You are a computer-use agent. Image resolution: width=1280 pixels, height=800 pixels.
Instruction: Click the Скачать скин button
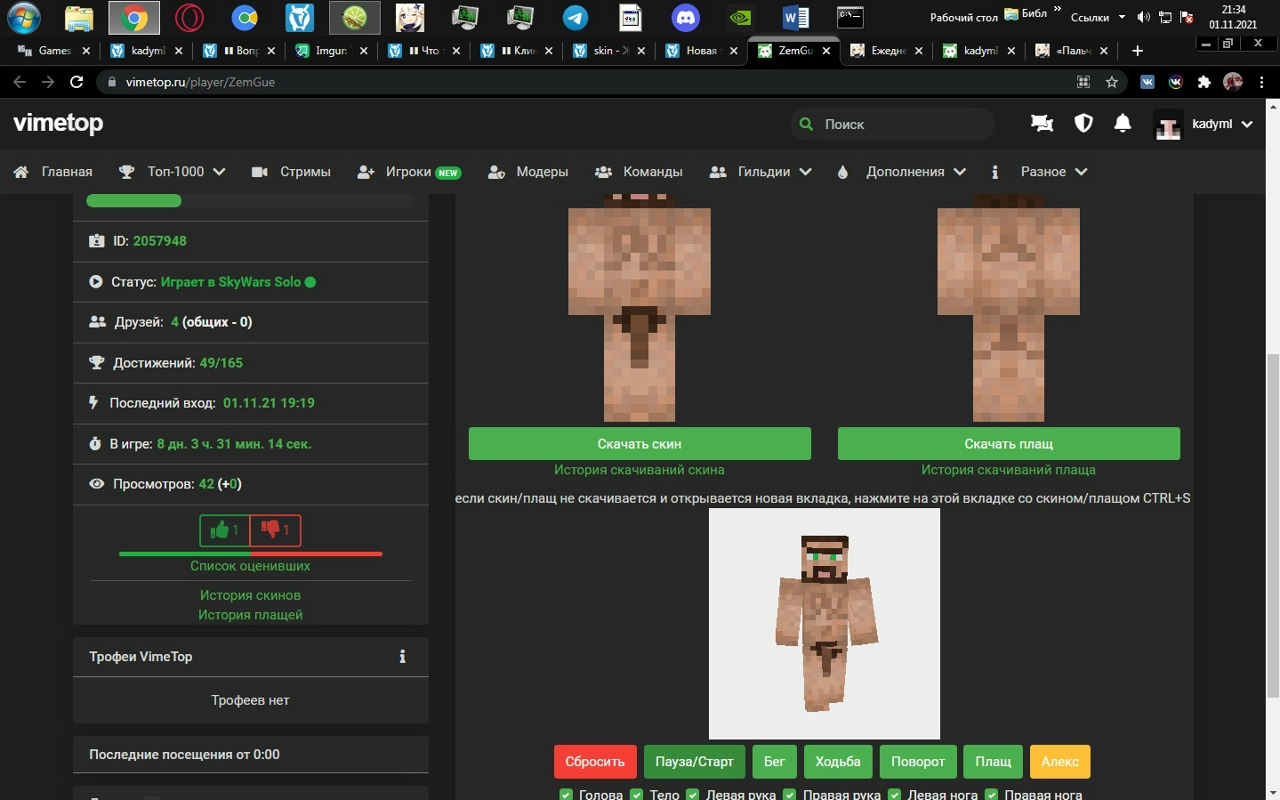coord(639,444)
